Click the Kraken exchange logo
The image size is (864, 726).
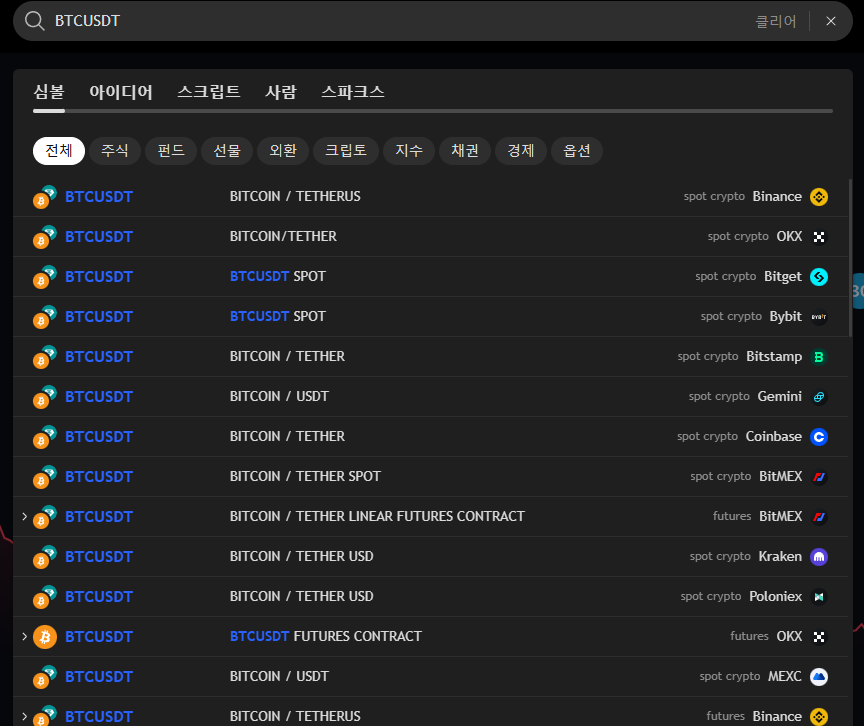819,557
